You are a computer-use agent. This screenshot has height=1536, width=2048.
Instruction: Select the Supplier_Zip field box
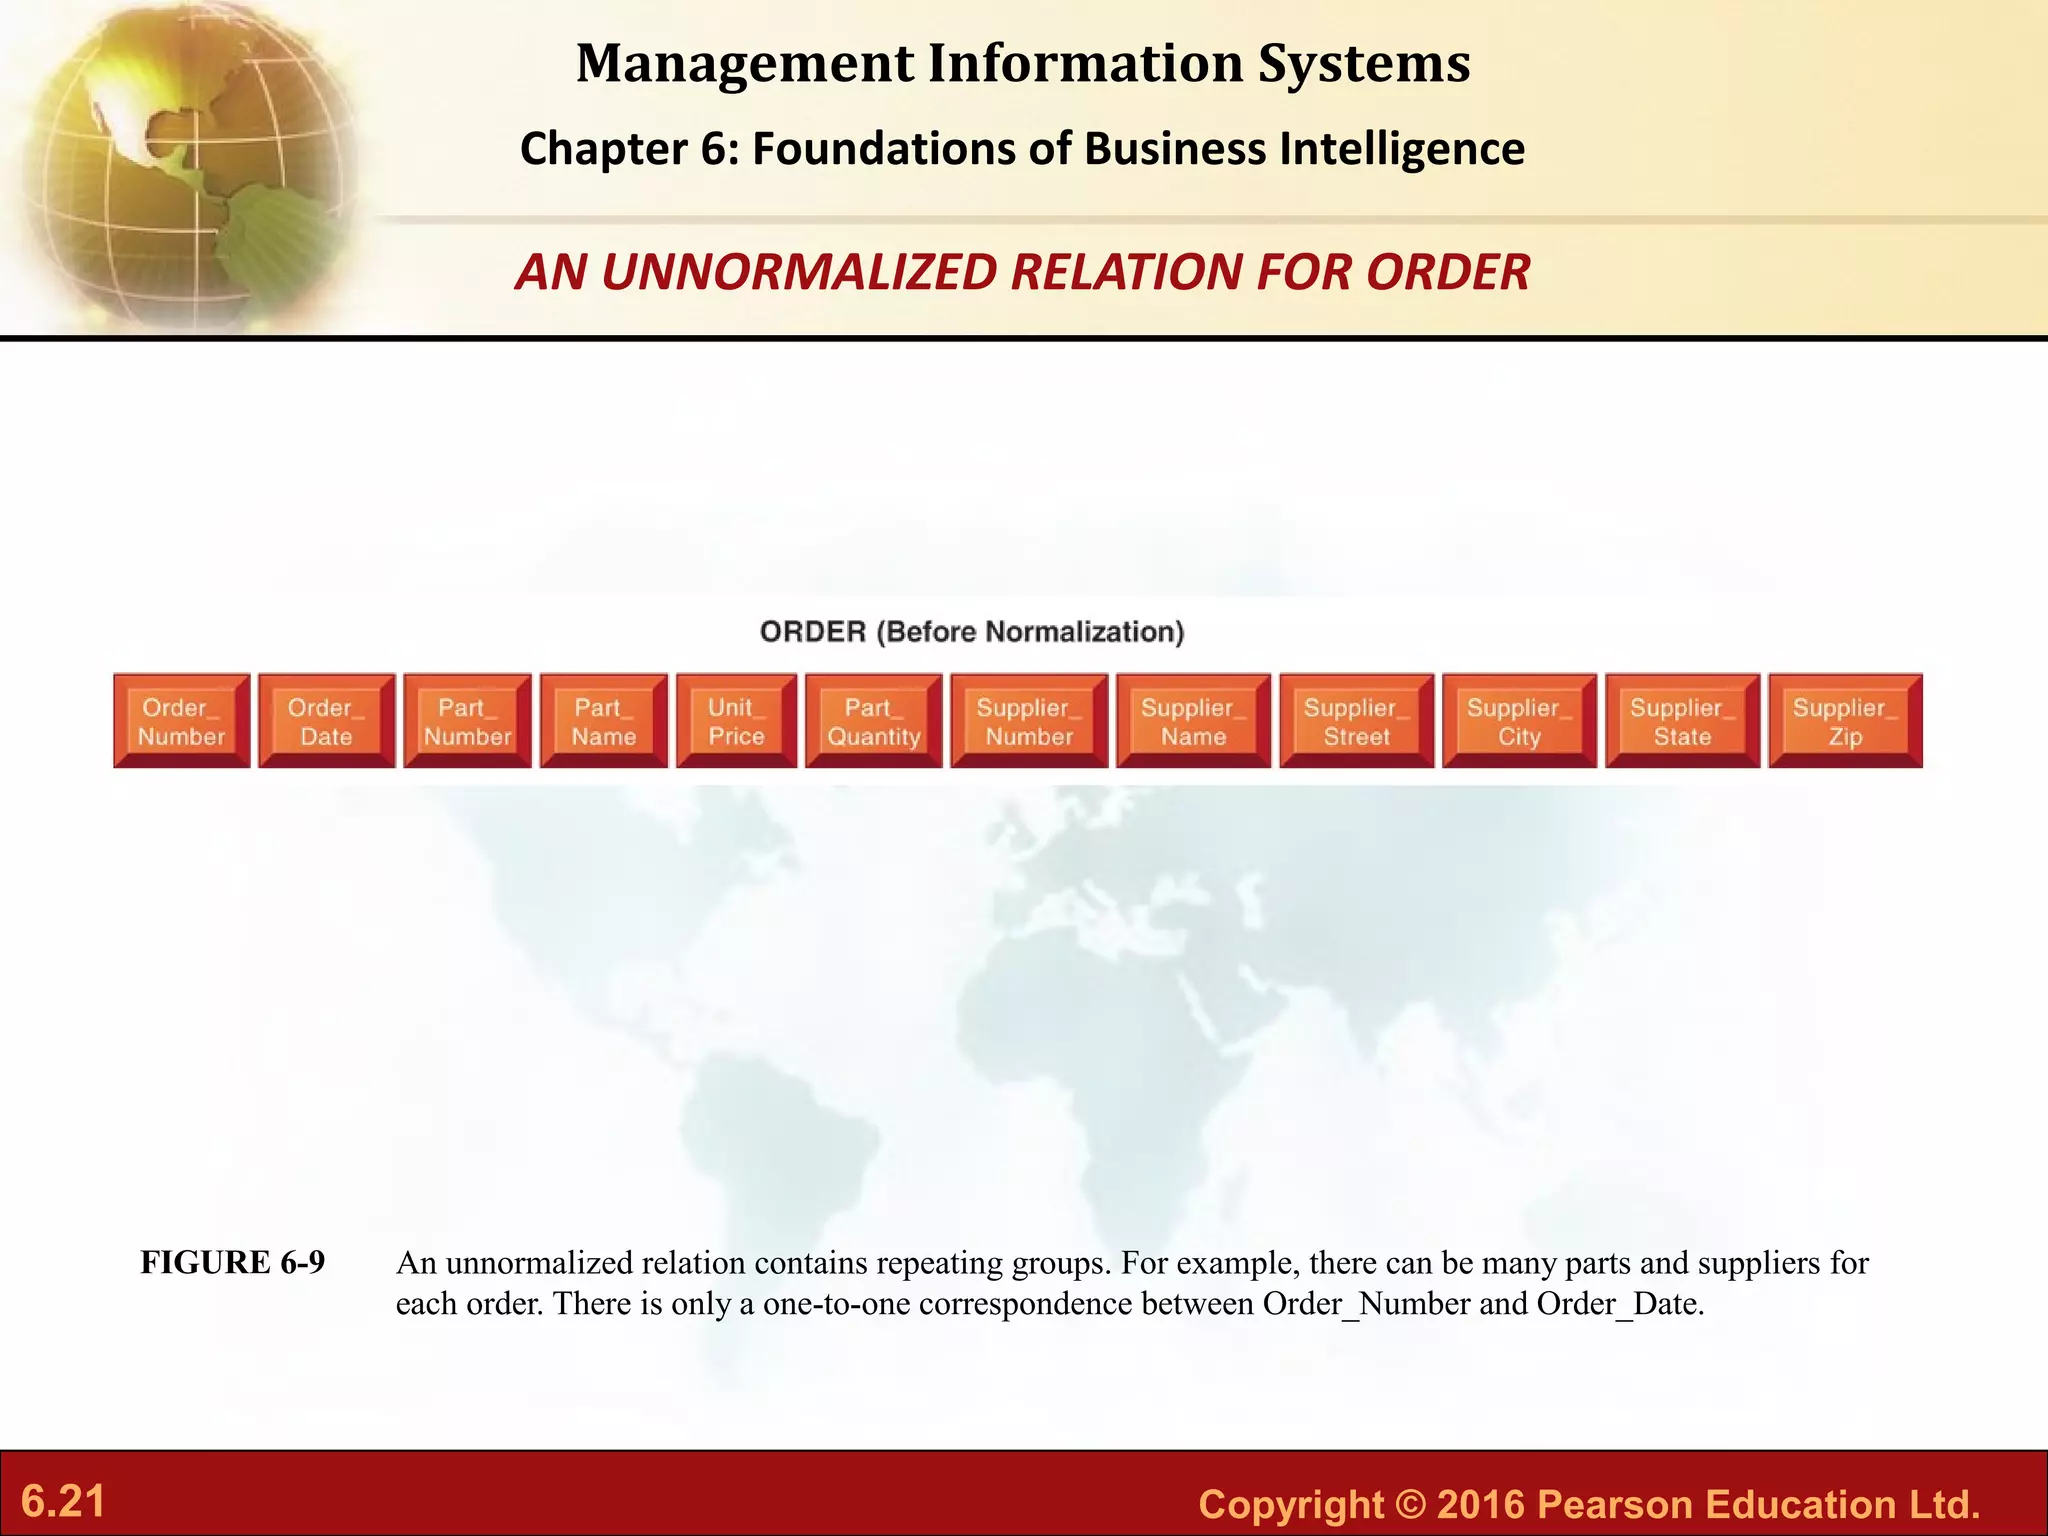pos(1846,721)
